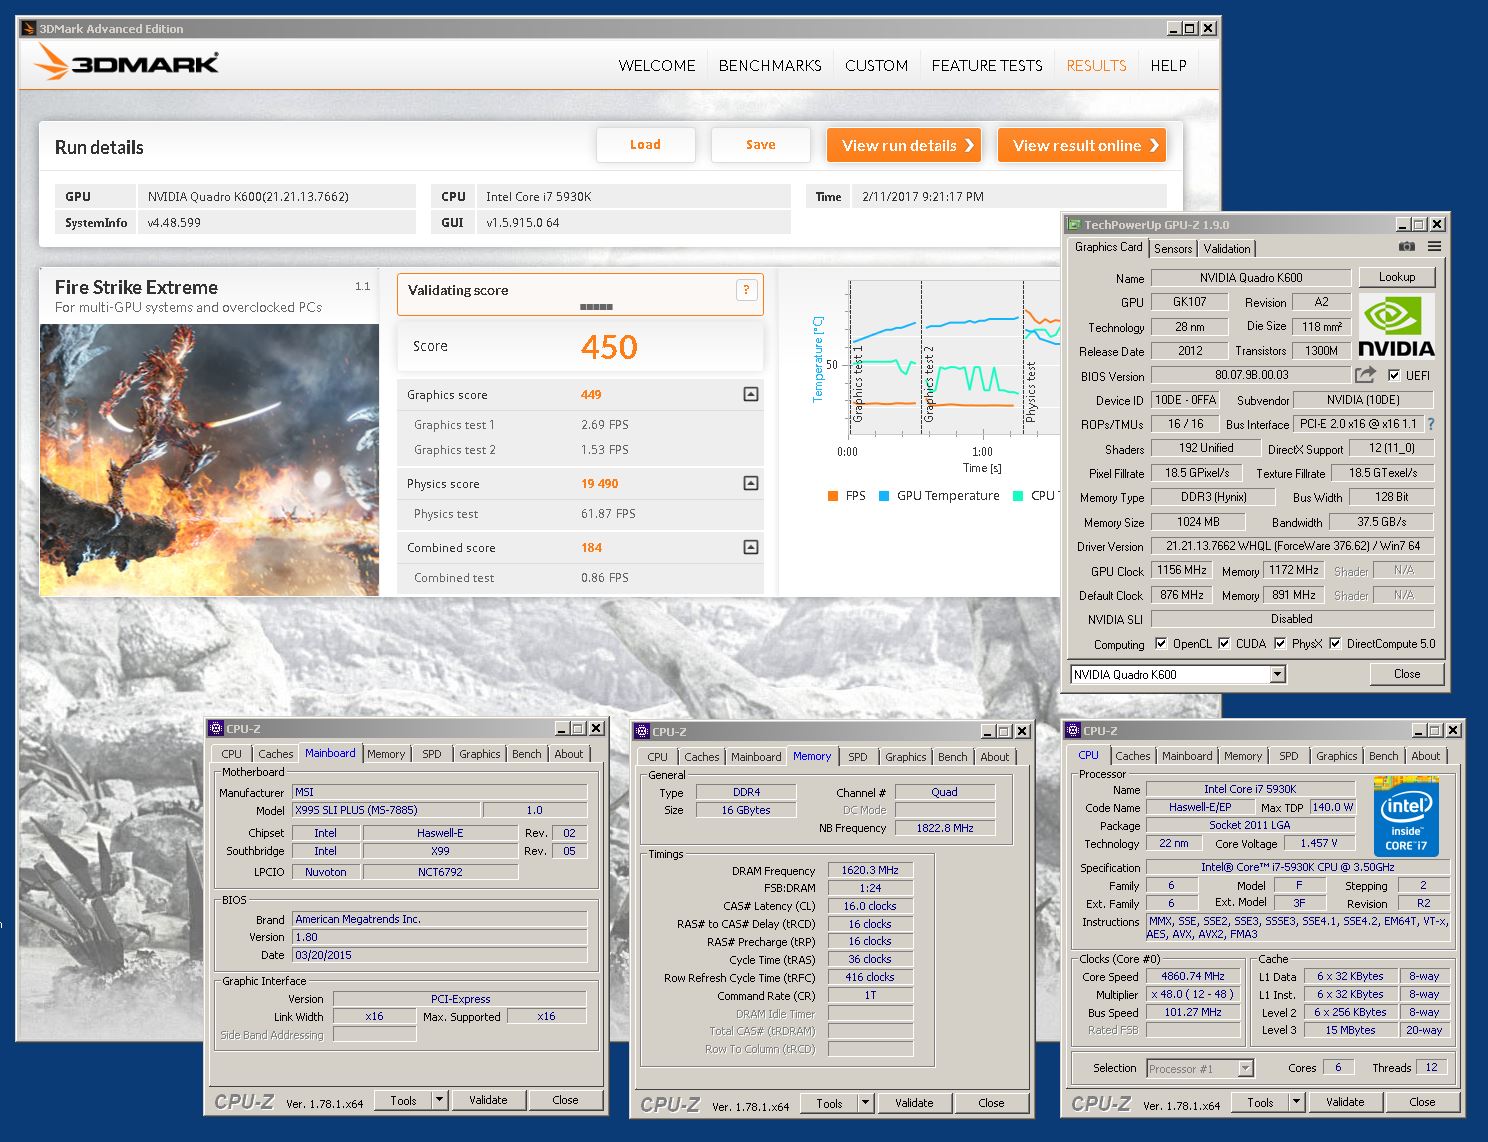Toggle the CUDA checkbox
The height and width of the screenshot is (1142, 1488).
click(1224, 644)
